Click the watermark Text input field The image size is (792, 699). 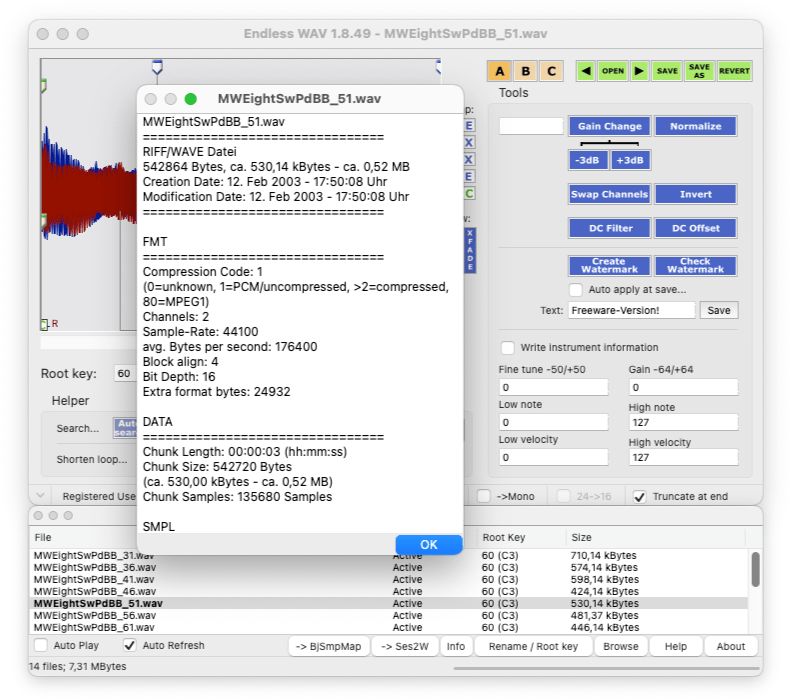pyautogui.click(x=632, y=311)
